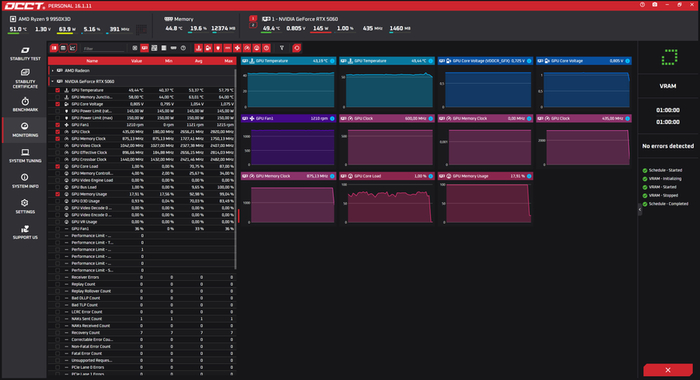Click the green VRAM test icon

pyautogui.click(x=669, y=57)
